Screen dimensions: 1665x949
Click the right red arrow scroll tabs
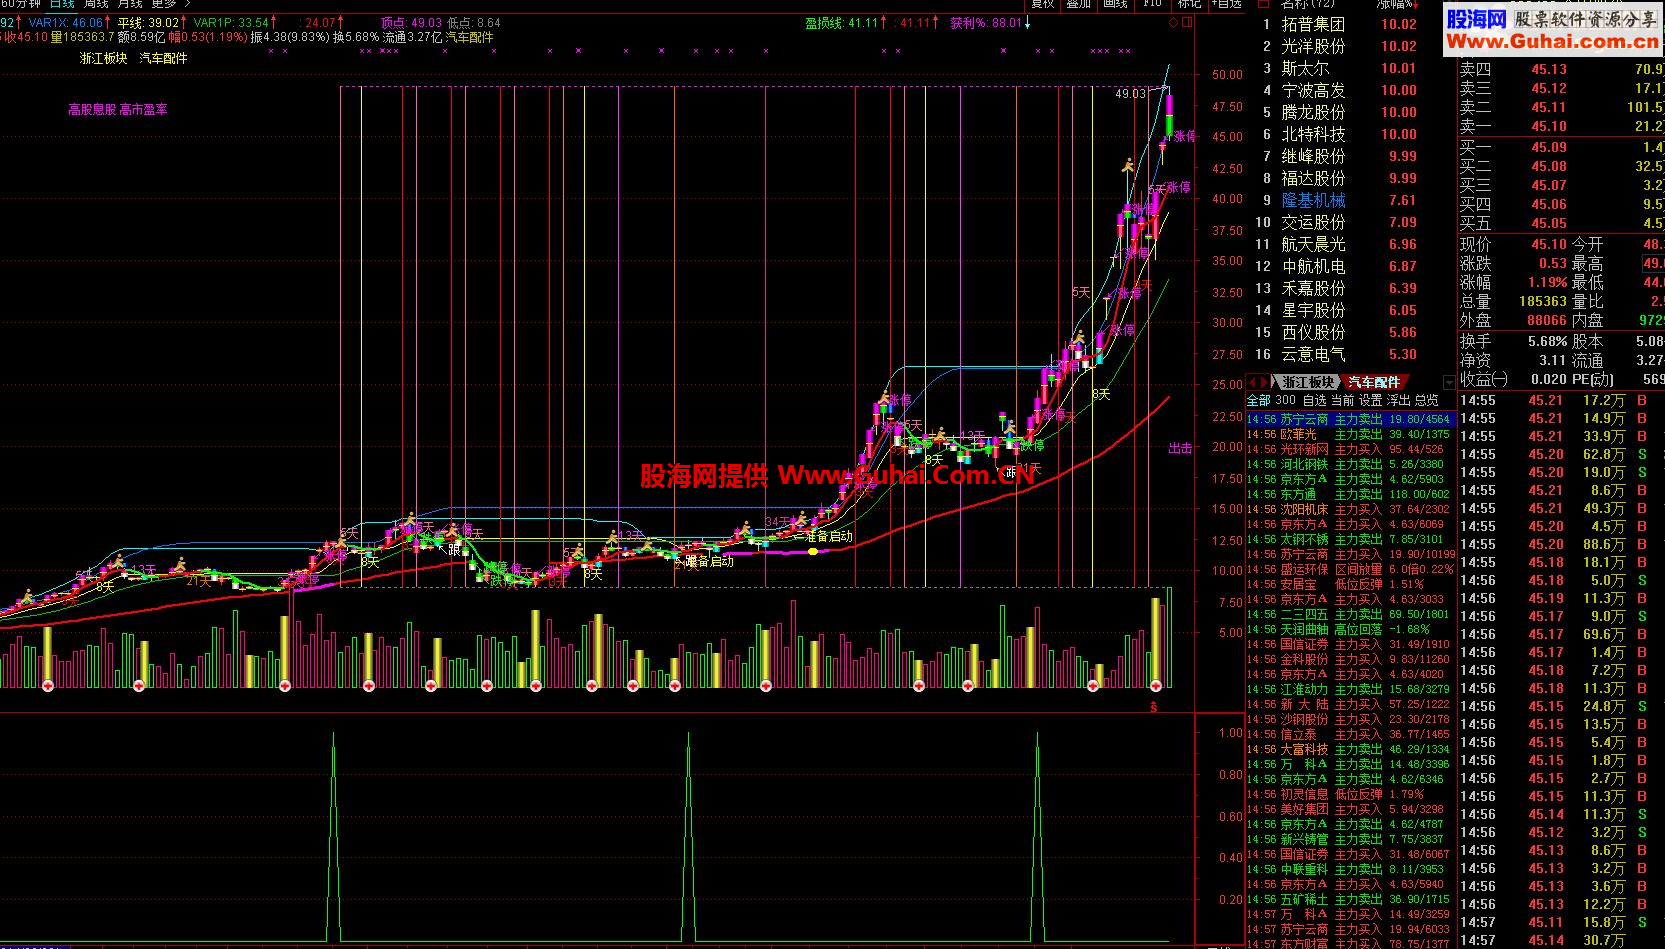tap(1265, 382)
